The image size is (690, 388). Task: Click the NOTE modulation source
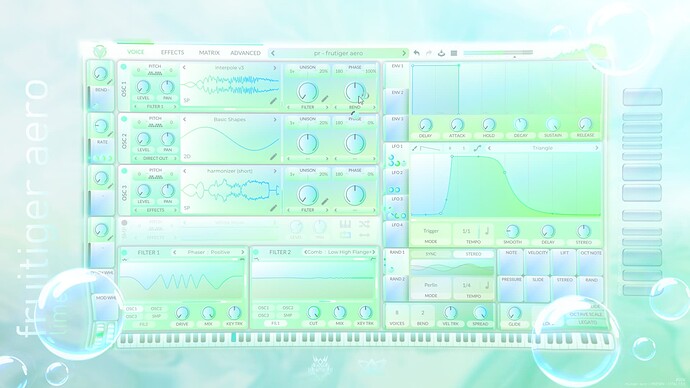tap(511, 262)
